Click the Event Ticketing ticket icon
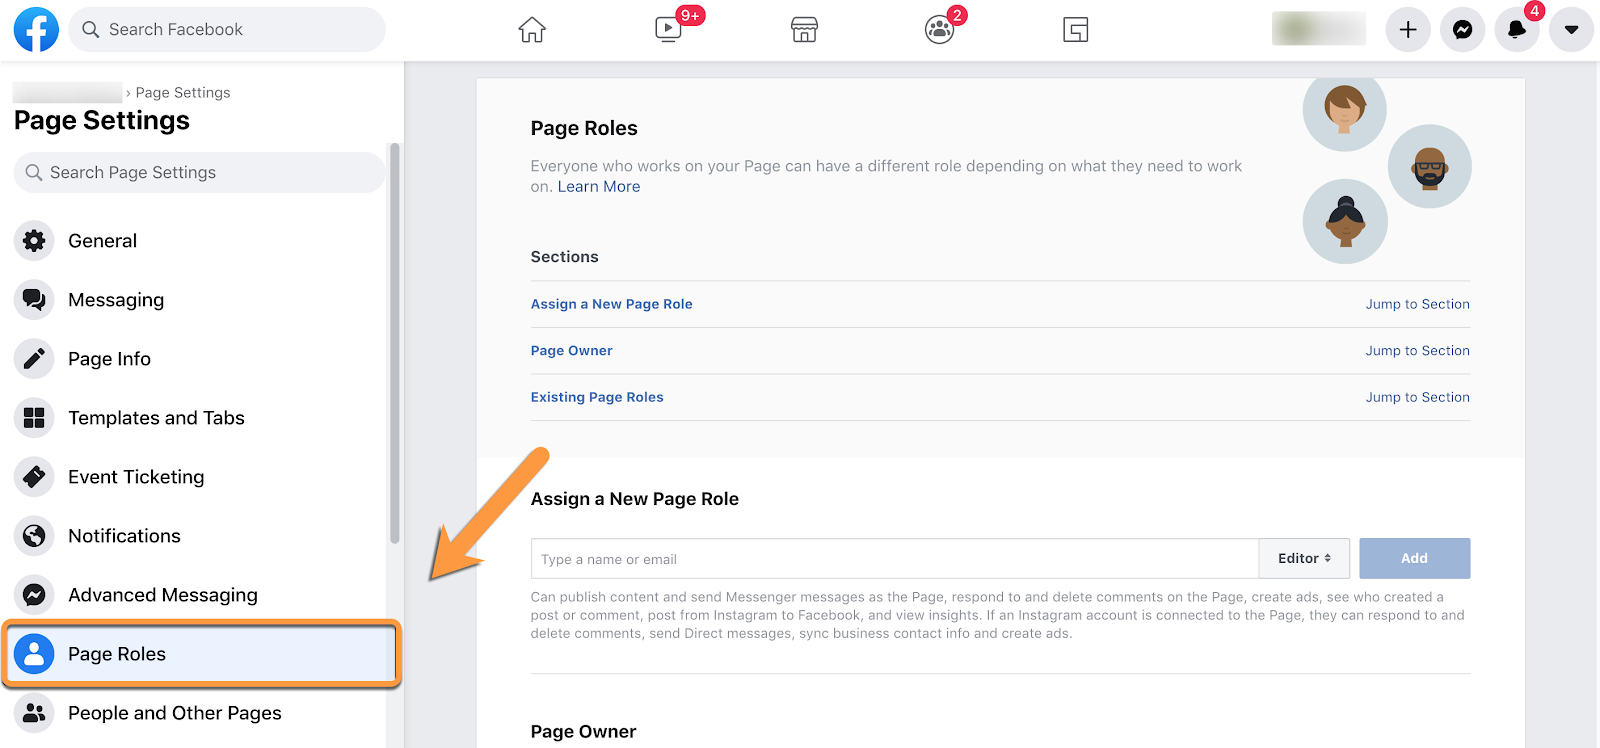Screen dimensions: 1600x748 coord(34,477)
